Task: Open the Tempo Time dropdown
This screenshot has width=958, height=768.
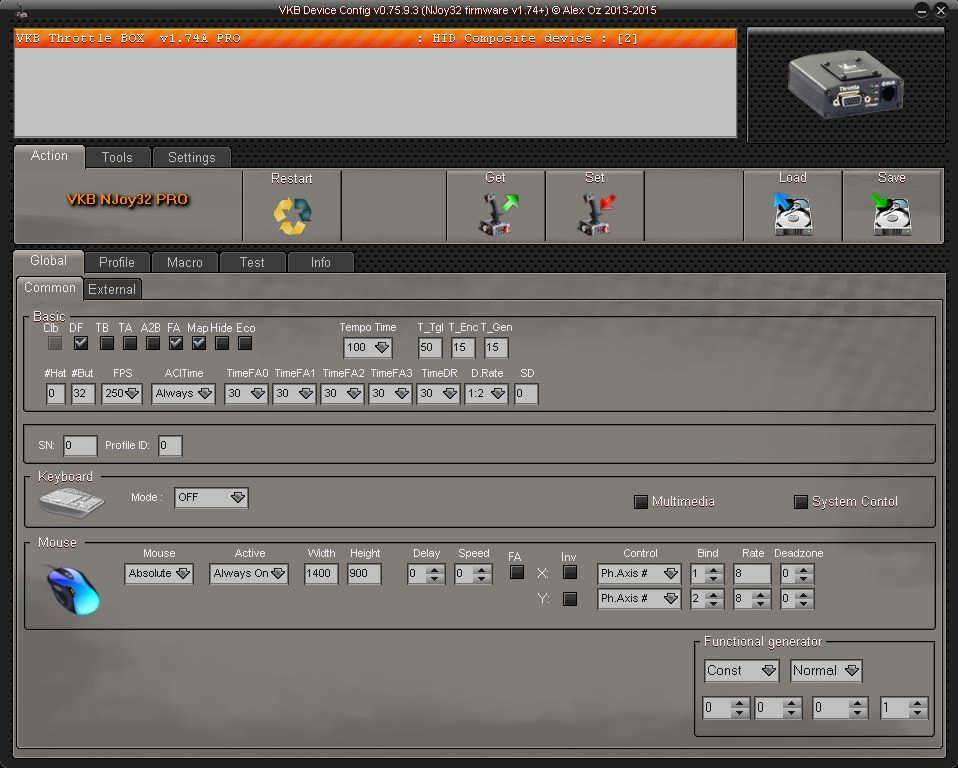Action: 368,348
